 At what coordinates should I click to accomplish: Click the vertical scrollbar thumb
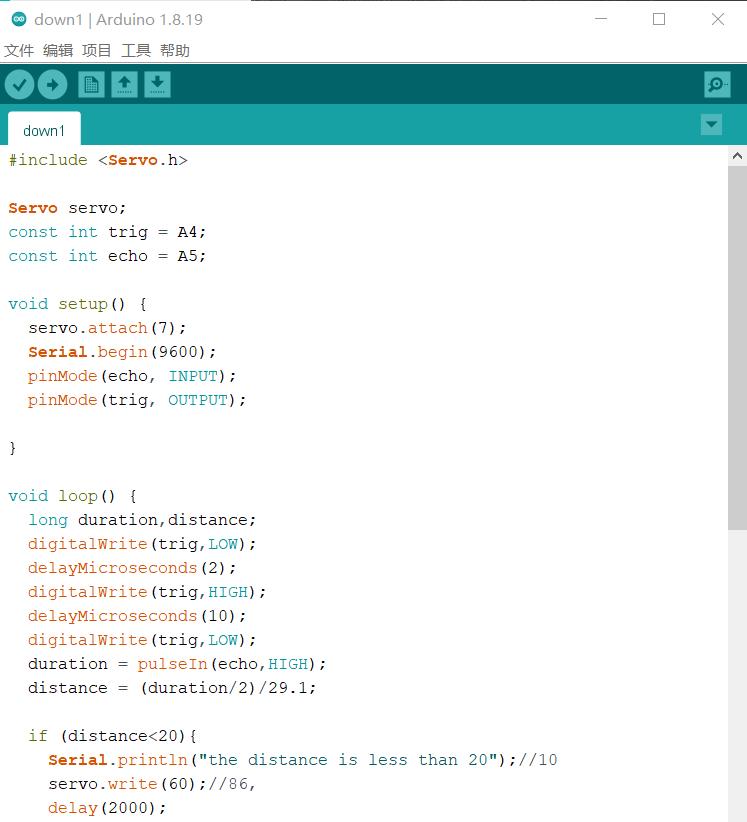tap(737, 348)
